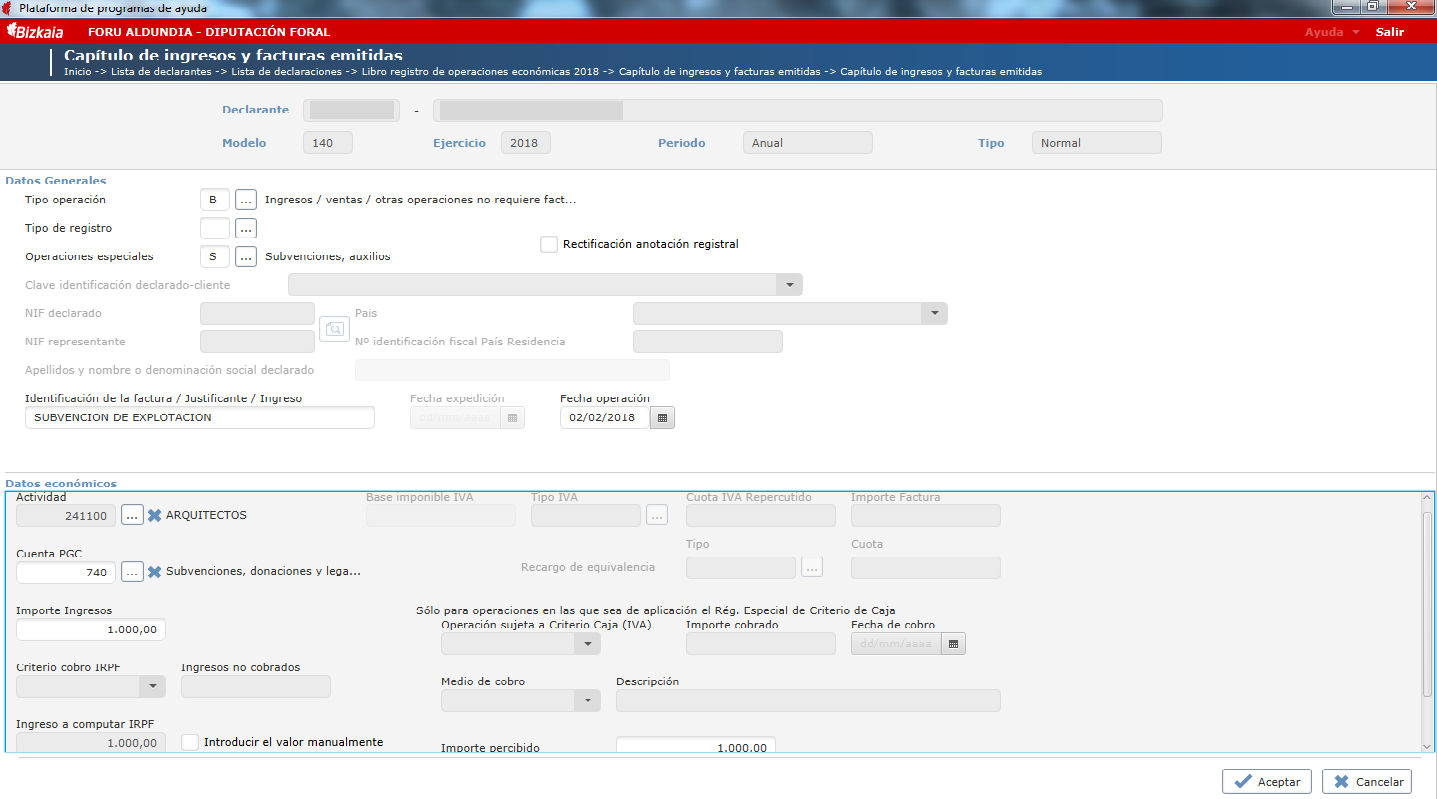Open Fecha de cobro calendar icon
Image resolution: width=1437 pixels, height=799 pixels.
coord(953,644)
